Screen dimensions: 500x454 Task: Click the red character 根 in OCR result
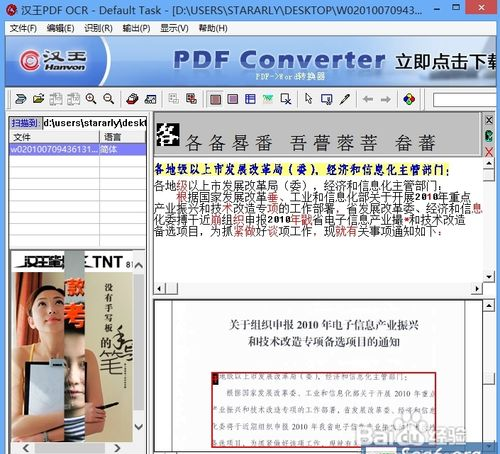coord(182,197)
